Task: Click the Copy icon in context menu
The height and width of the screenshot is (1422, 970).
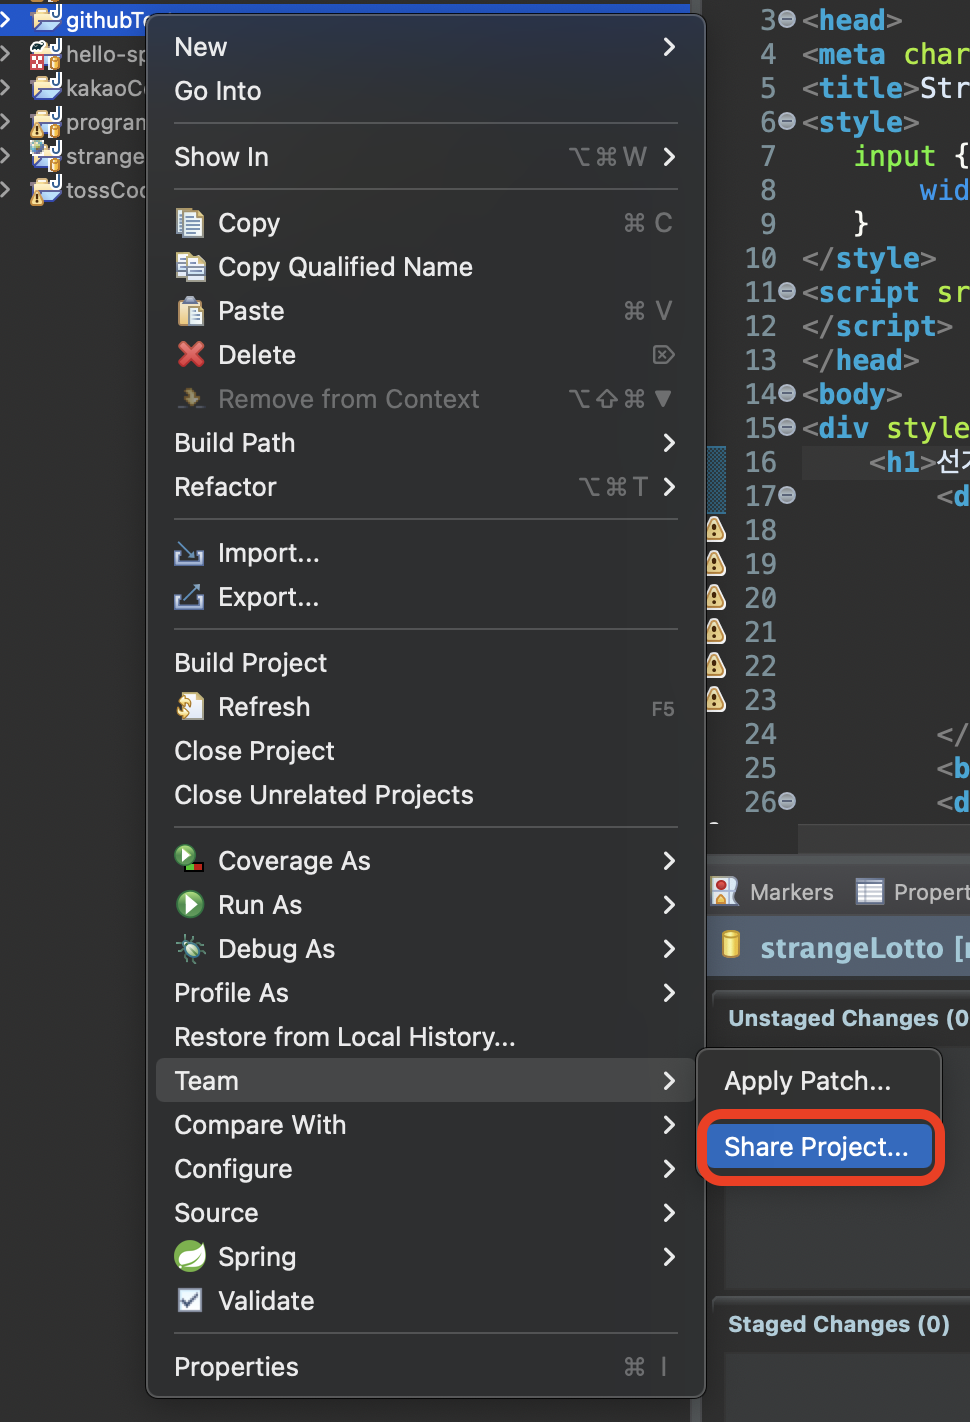Action: click(x=190, y=222)
